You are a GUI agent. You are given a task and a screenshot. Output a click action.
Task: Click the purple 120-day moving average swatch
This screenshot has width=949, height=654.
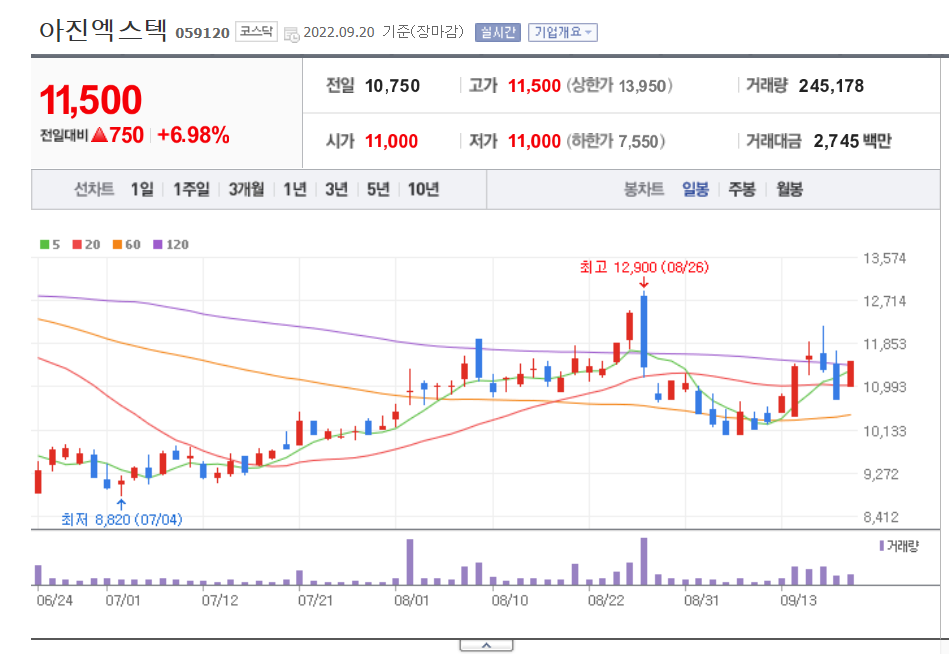158,244
